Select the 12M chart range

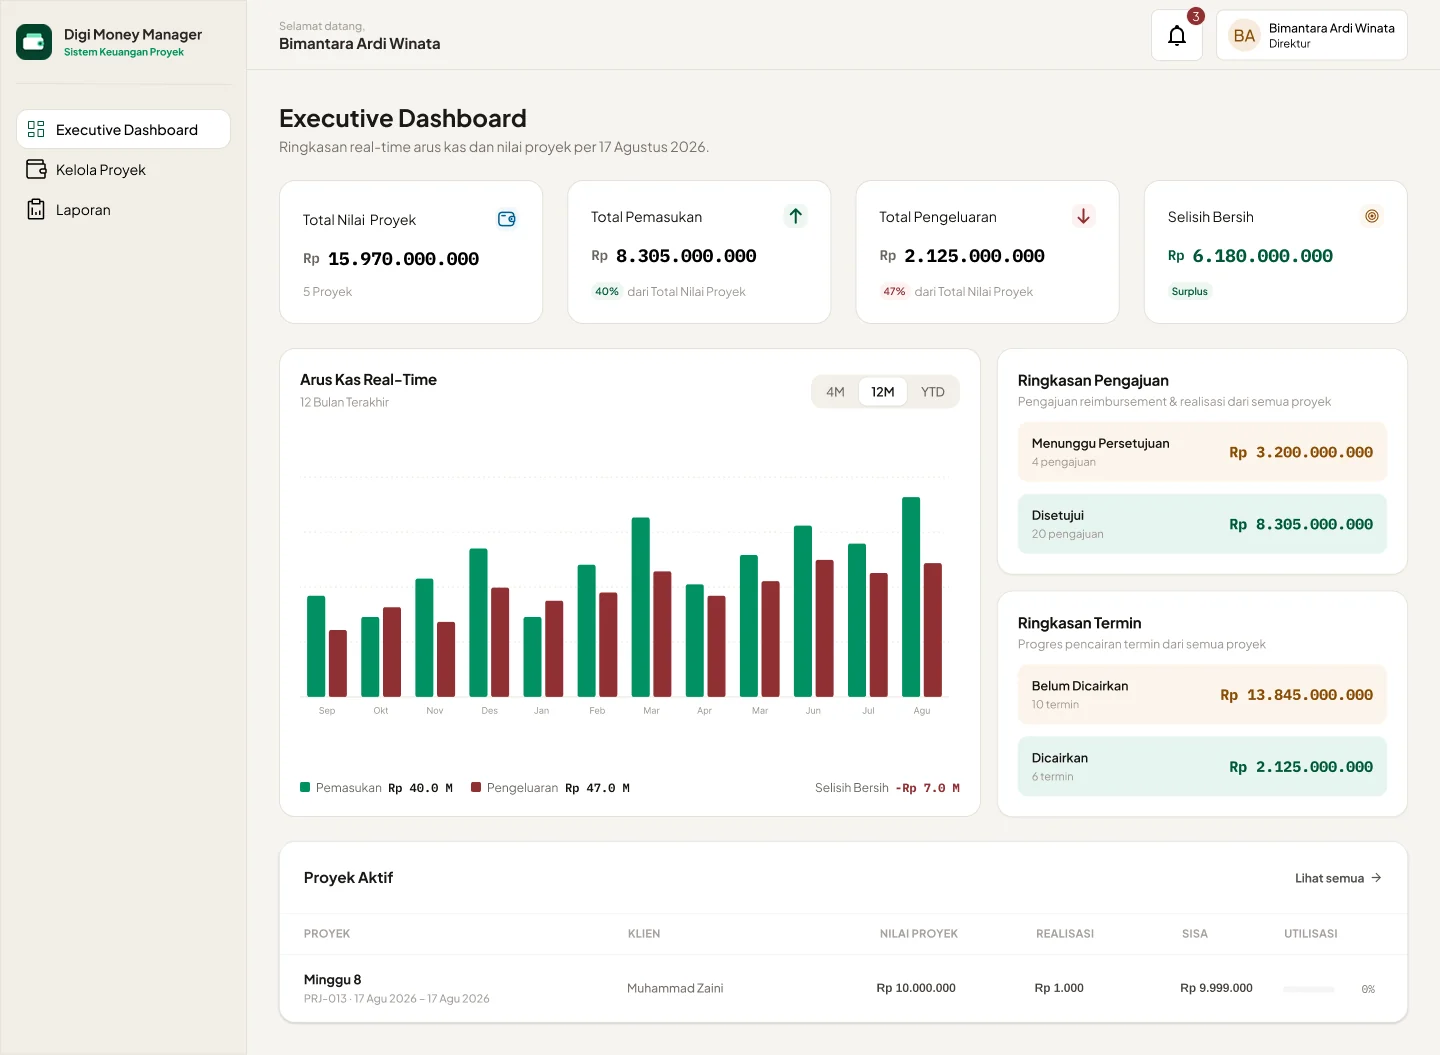pyautogui.click(x=882, y=392)
